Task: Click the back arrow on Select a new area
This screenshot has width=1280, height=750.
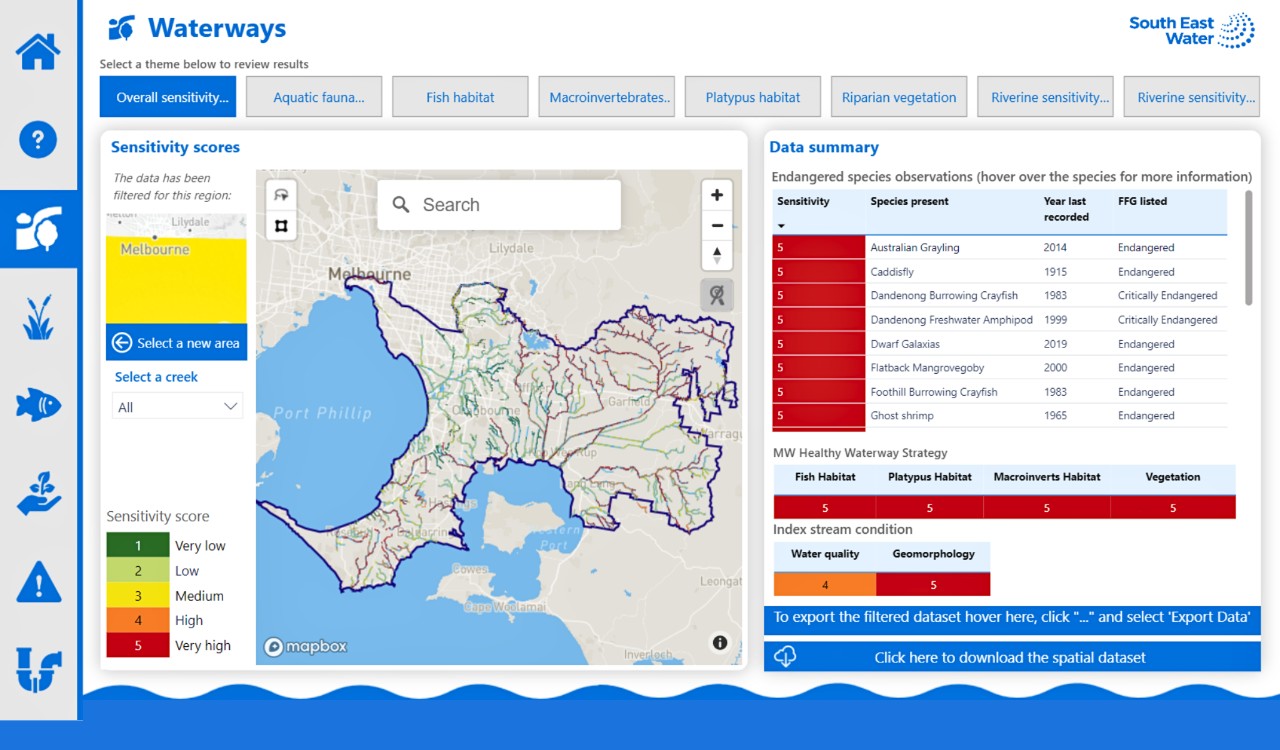Action: (x=122, y=343)
